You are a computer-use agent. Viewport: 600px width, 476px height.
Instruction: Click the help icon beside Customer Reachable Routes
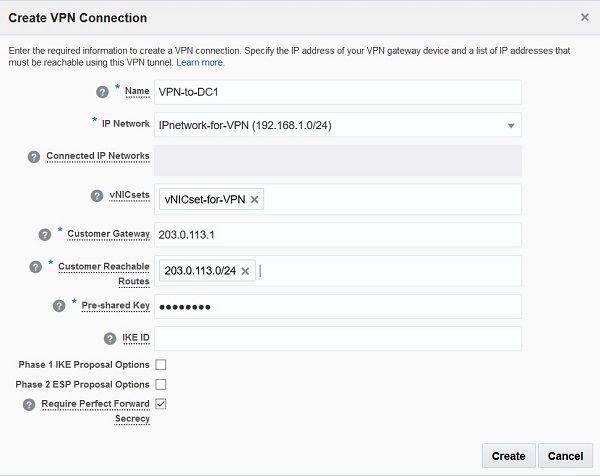35,266
